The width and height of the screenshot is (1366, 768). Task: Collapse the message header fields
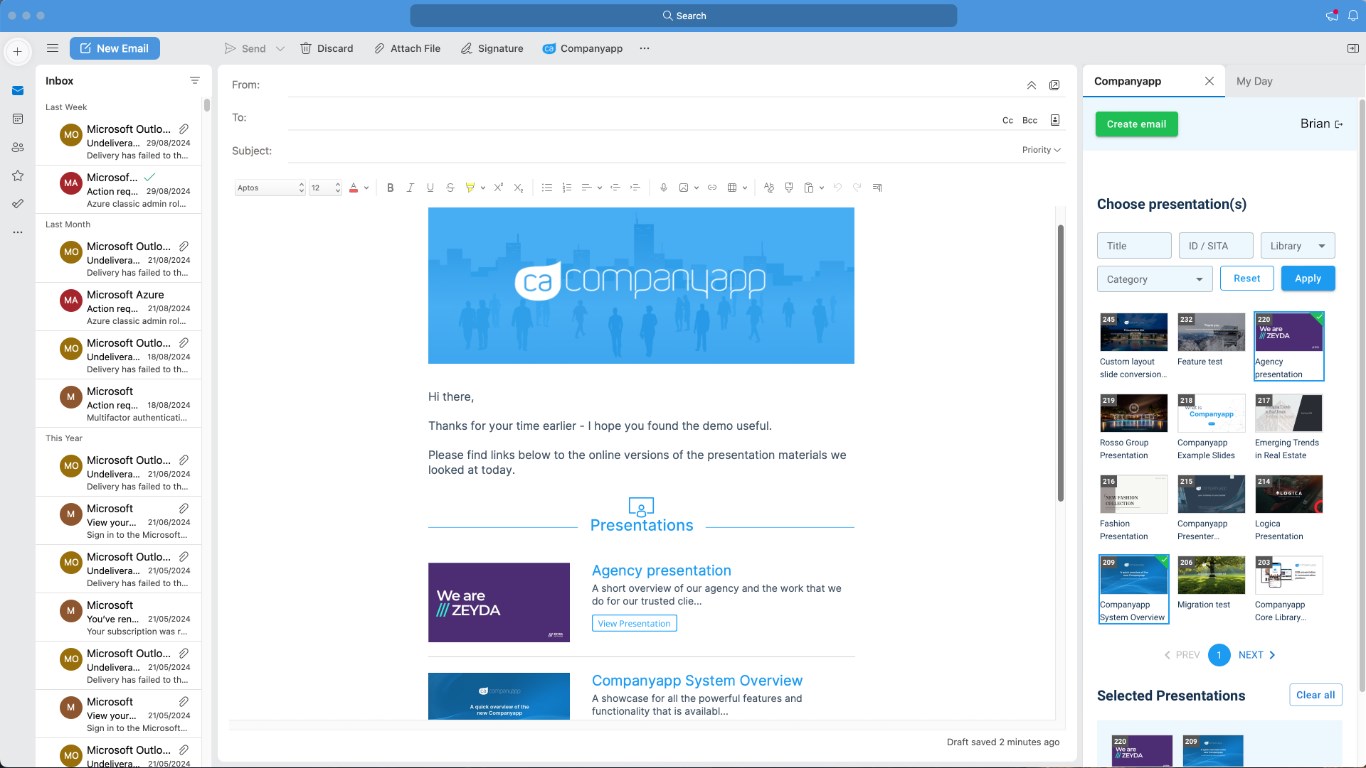click(x=1031, y=85)
